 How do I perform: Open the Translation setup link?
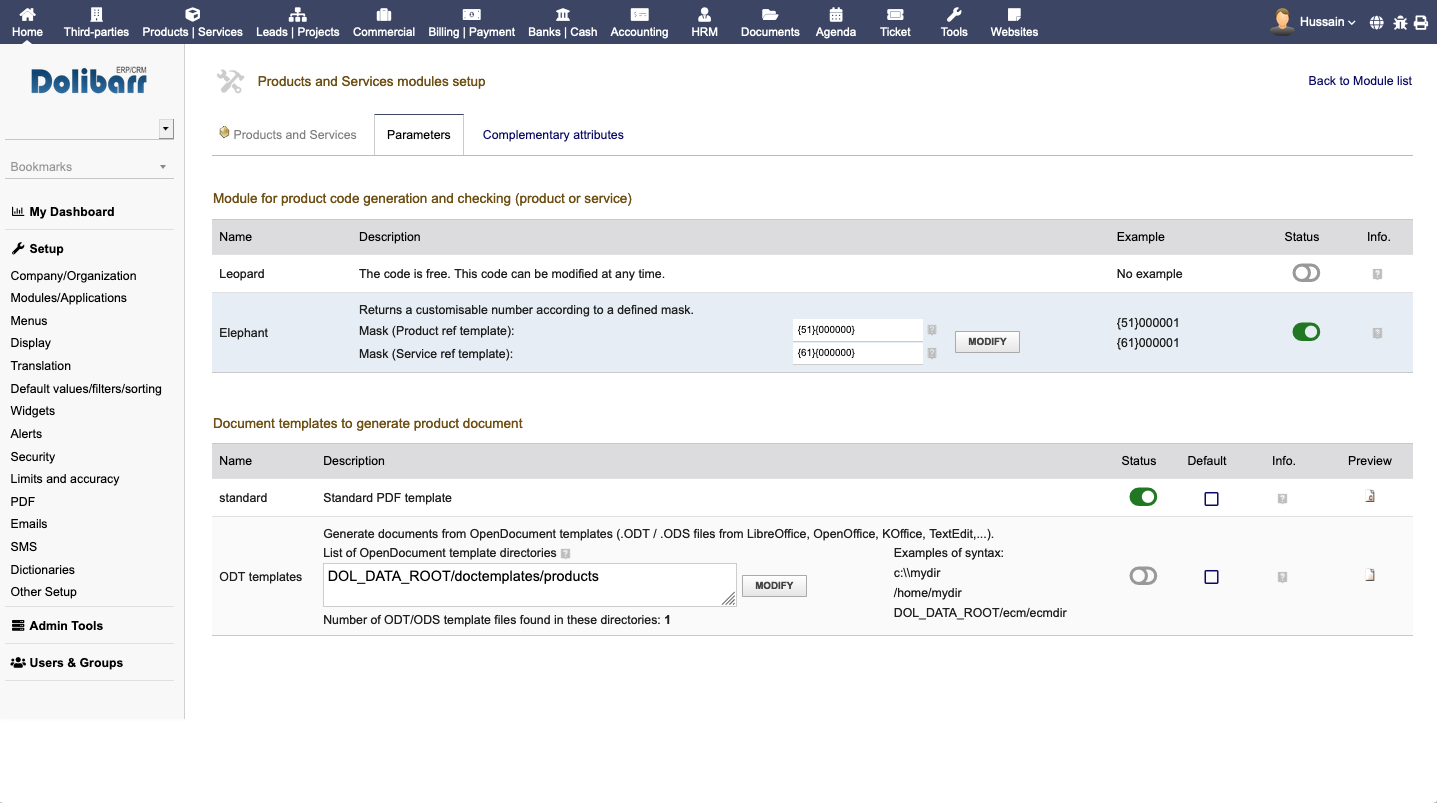tap(40, 366)
